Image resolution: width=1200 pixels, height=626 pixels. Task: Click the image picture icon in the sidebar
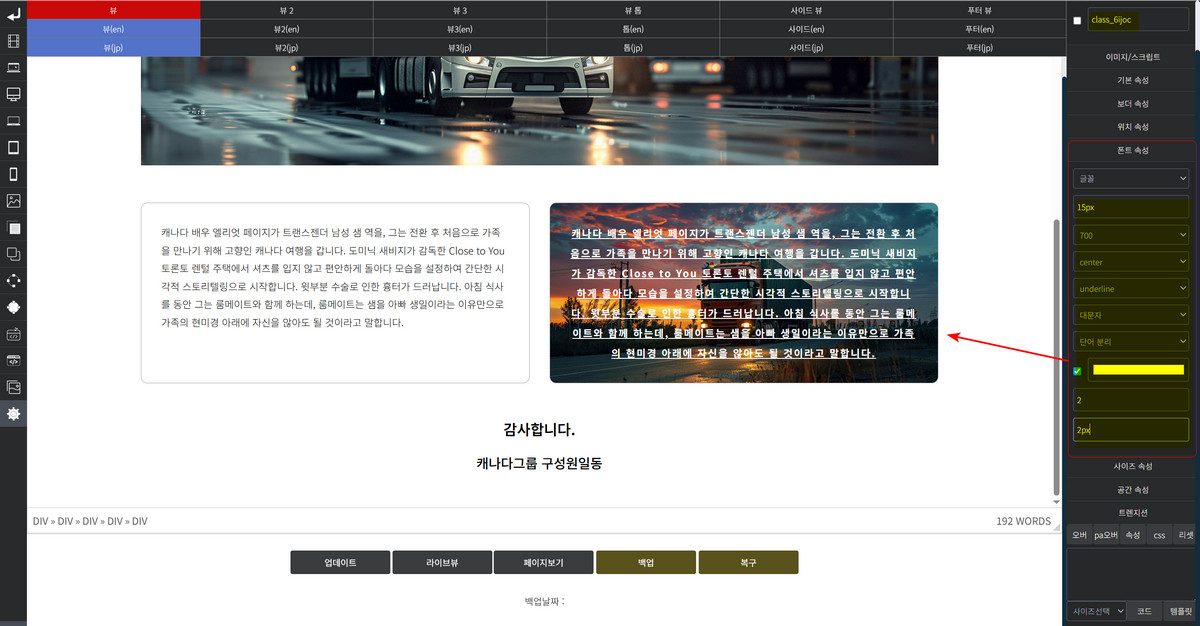[x=13, y=201]
